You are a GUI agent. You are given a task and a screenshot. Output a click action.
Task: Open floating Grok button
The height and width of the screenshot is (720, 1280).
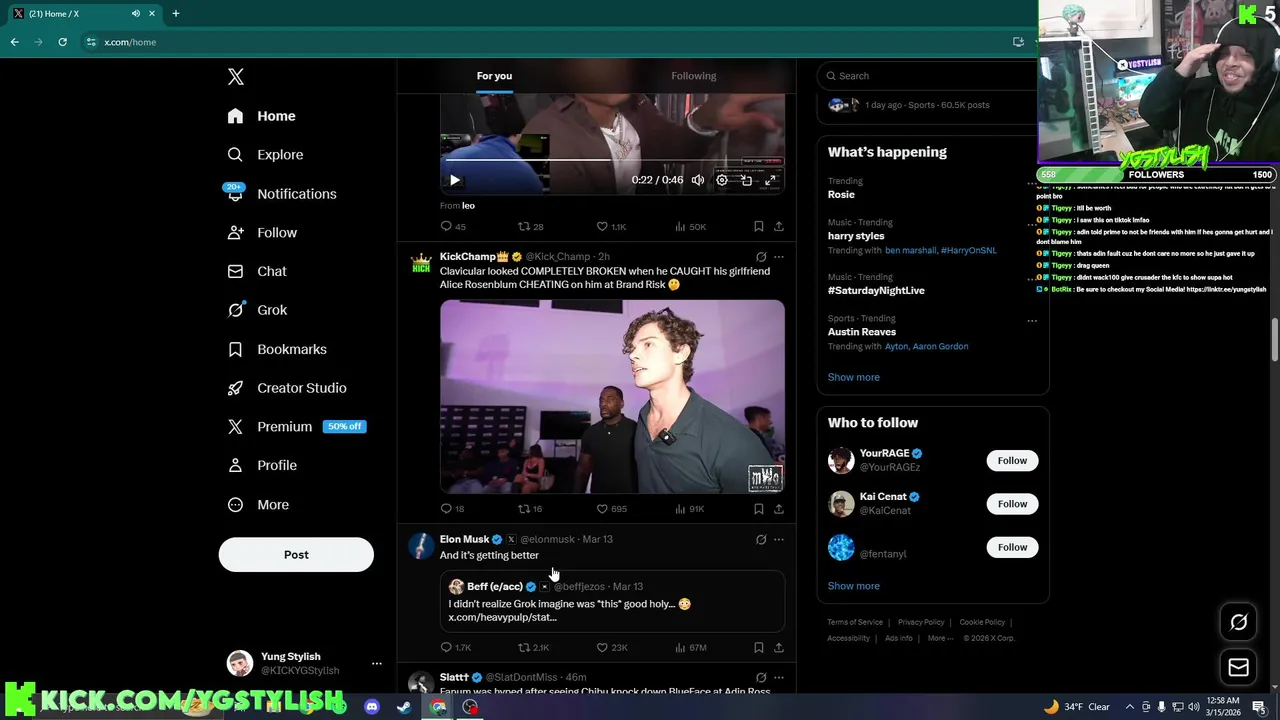[x=1238, y=622]
